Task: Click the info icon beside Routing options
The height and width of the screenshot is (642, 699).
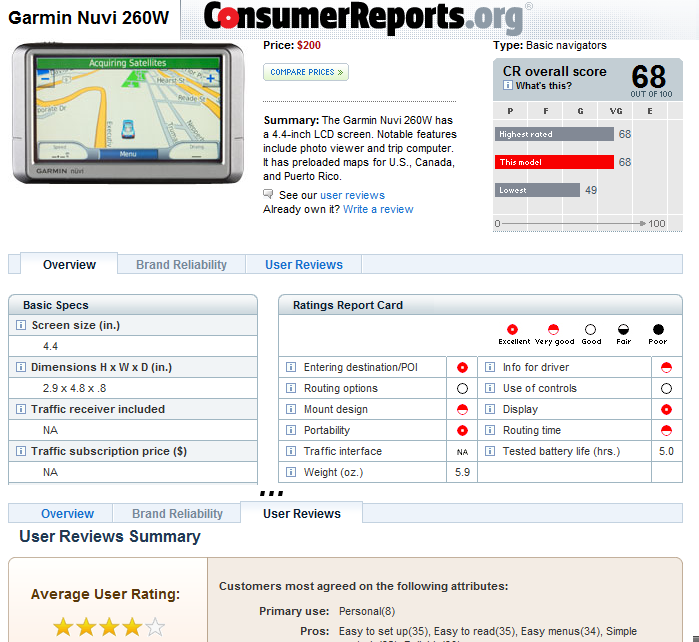Action: click(x=291, y=388)
